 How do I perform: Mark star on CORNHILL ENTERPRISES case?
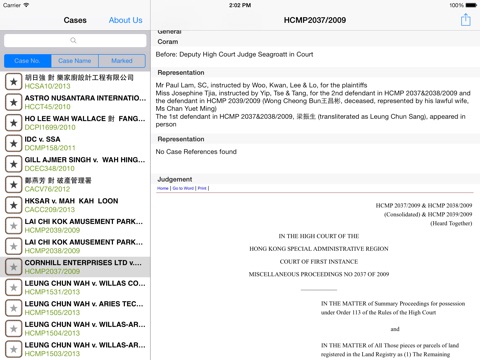(14, 267)
